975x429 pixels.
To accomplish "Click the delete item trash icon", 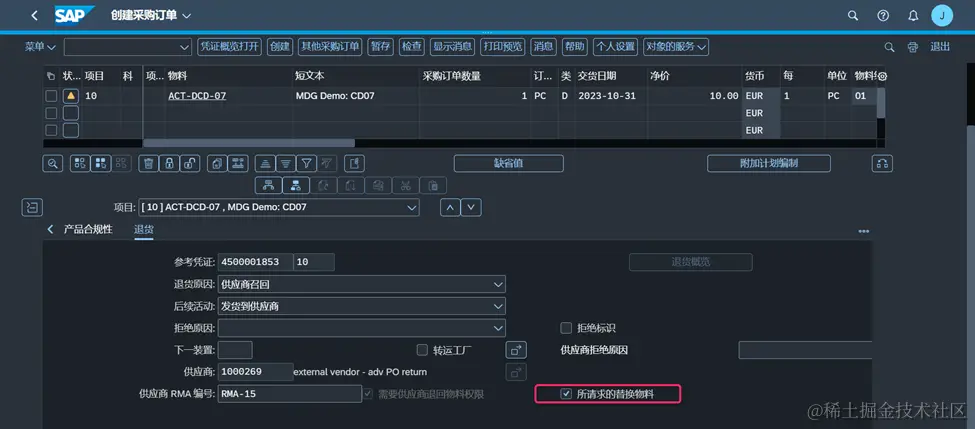I will [x=149, y=164].
